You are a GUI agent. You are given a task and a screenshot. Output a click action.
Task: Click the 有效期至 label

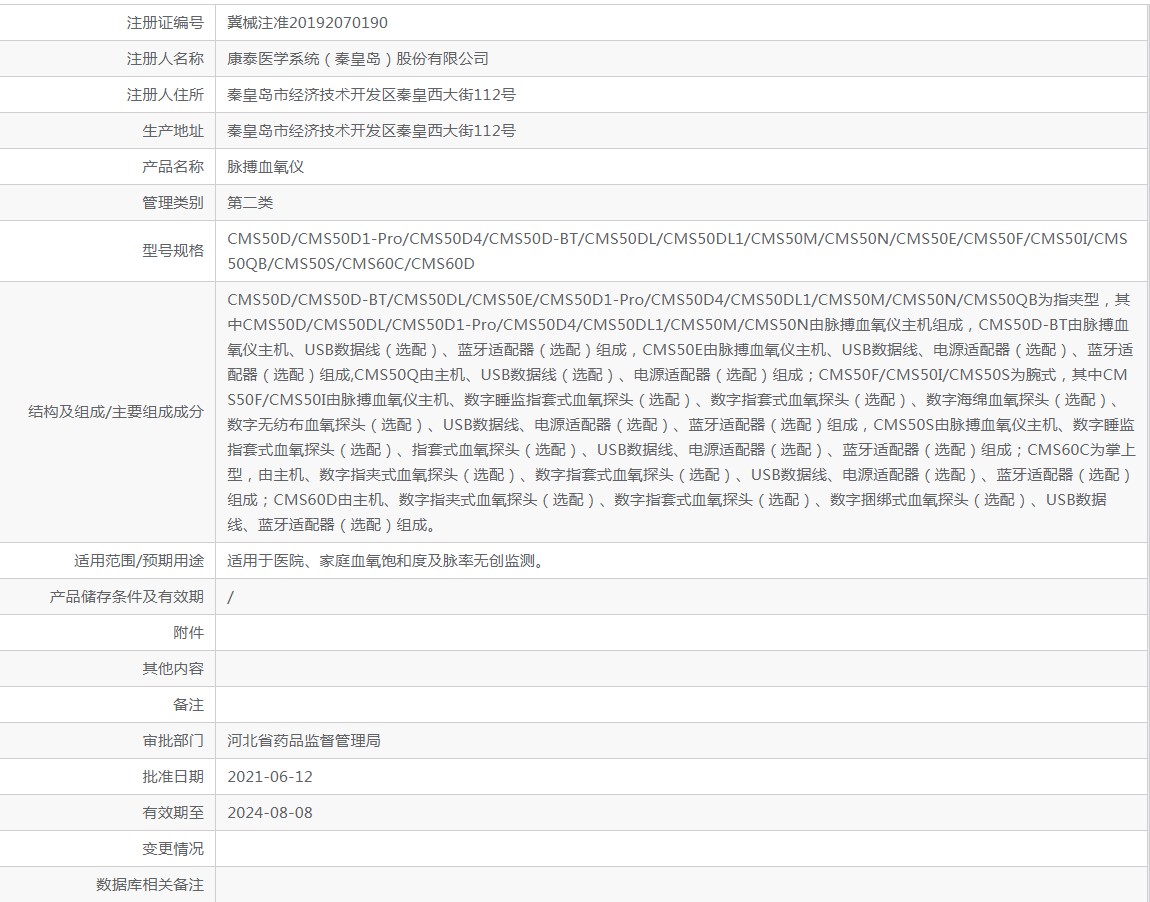173,813
